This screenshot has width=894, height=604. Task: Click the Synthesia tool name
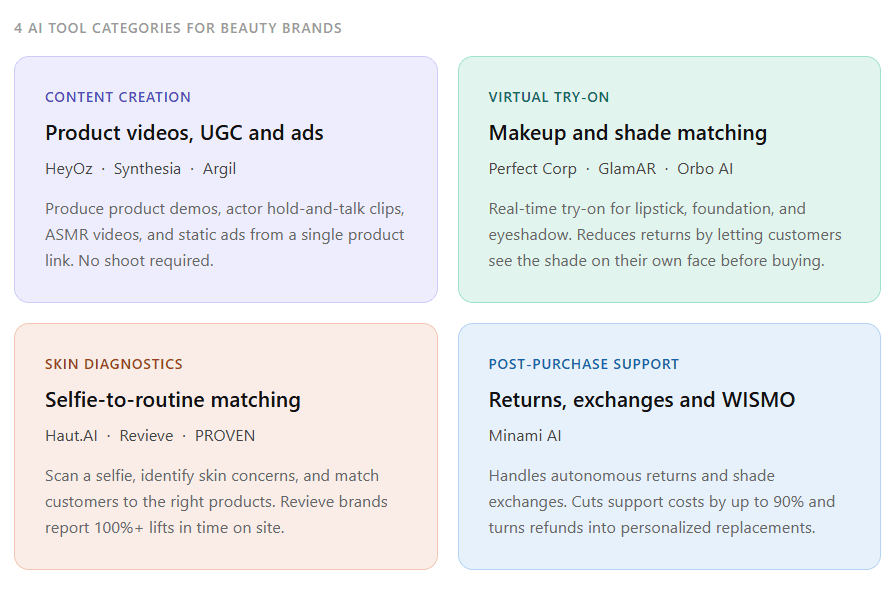coord(147,169)
